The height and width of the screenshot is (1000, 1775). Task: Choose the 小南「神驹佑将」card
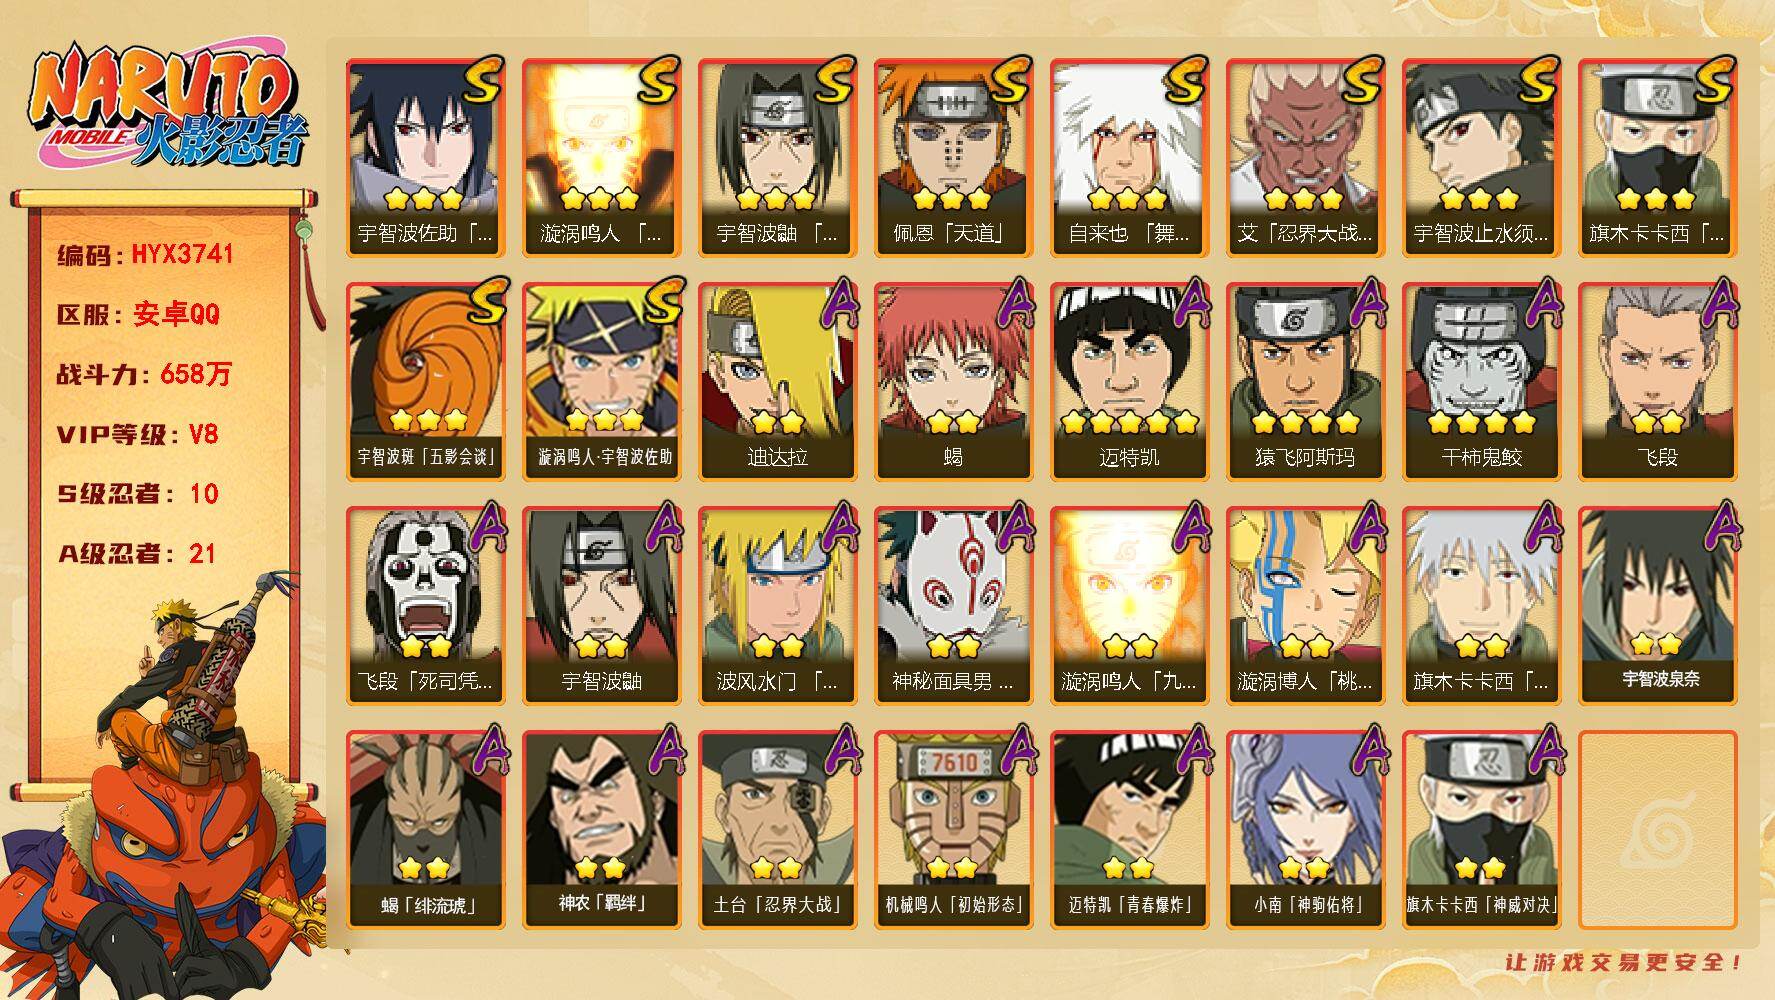(x=1305, y=829)
